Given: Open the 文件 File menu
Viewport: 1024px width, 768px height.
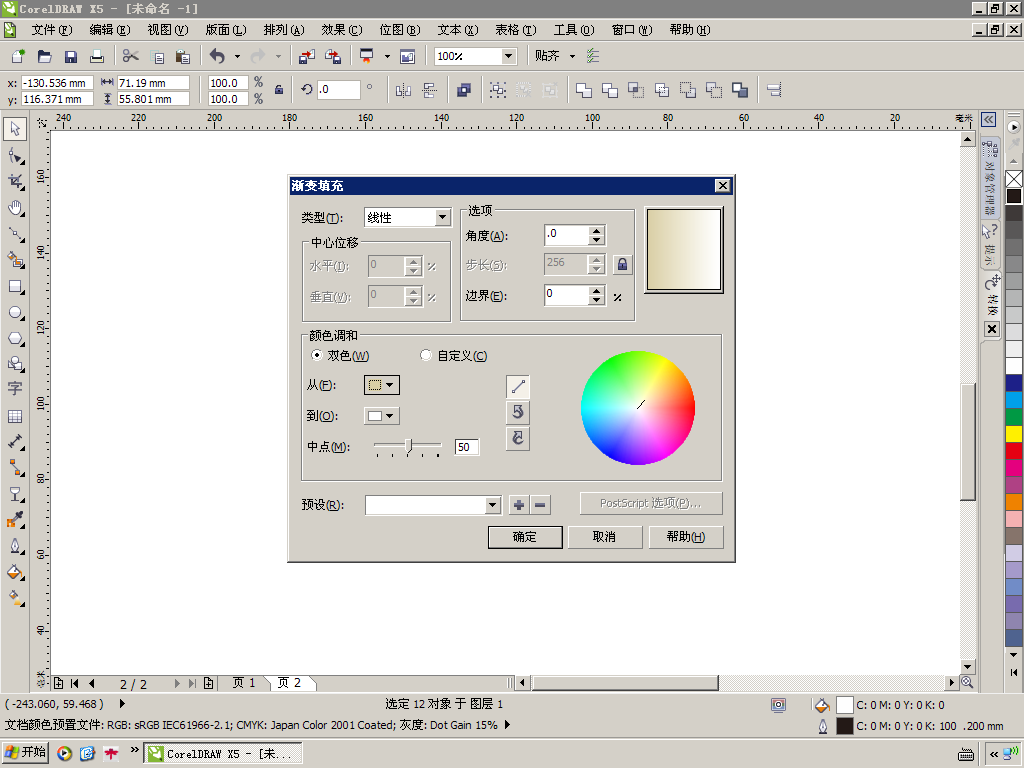Looking at the screenshot, I should tap(52, 30).
